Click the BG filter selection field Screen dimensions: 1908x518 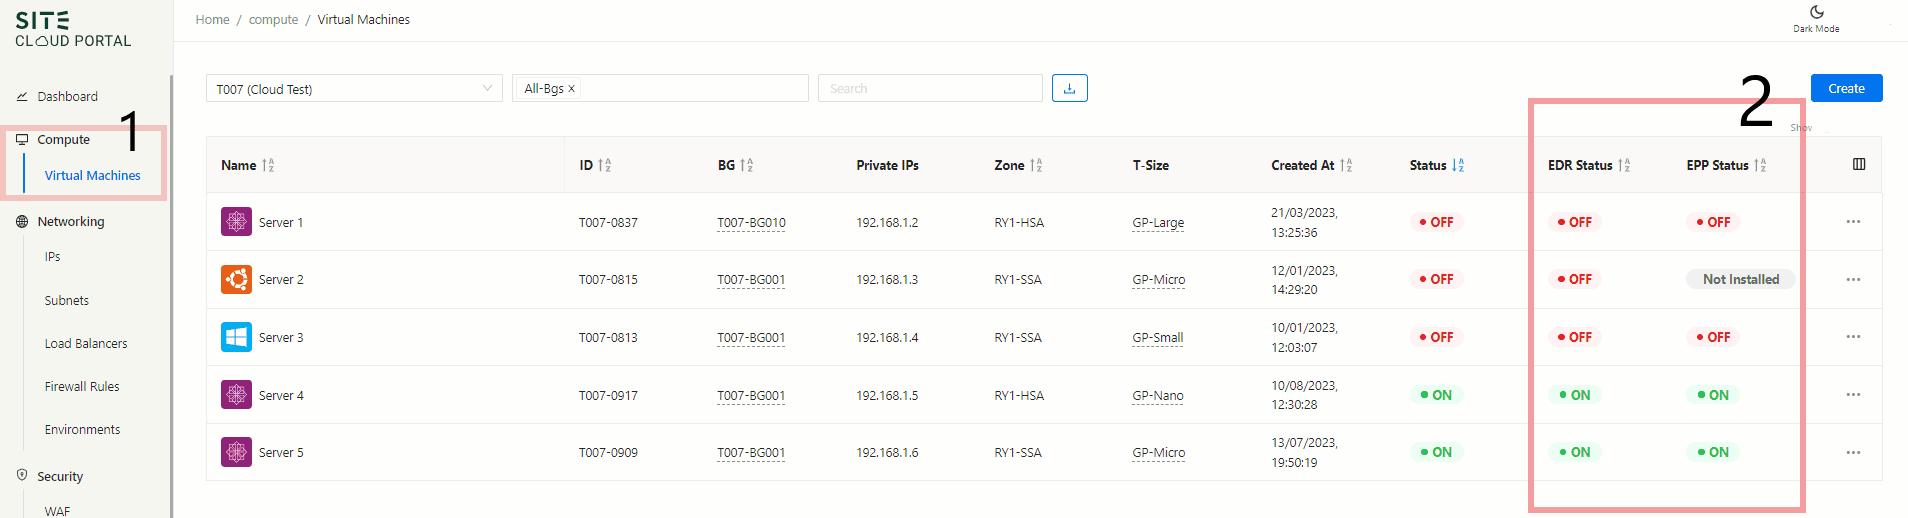pyautogui.click(x=660, y=88)
